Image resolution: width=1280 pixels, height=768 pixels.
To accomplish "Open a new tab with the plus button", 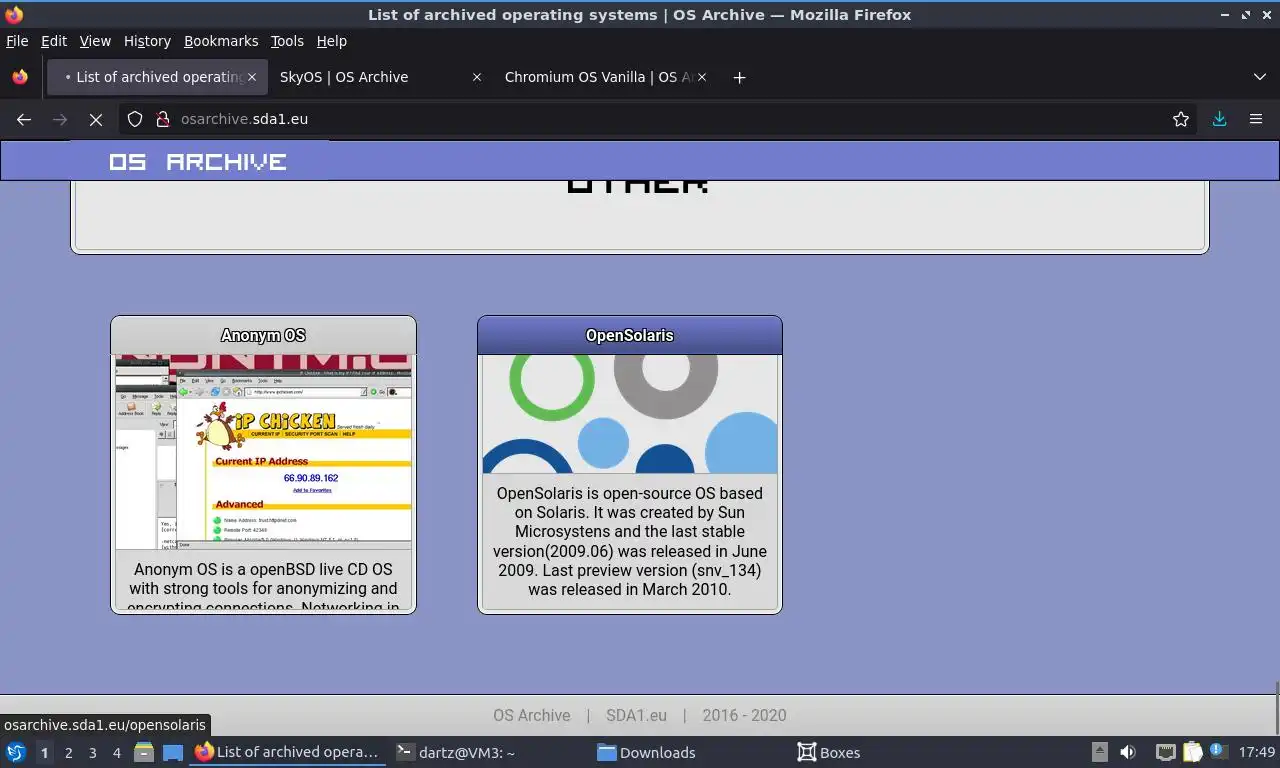I will pos(739,77).
